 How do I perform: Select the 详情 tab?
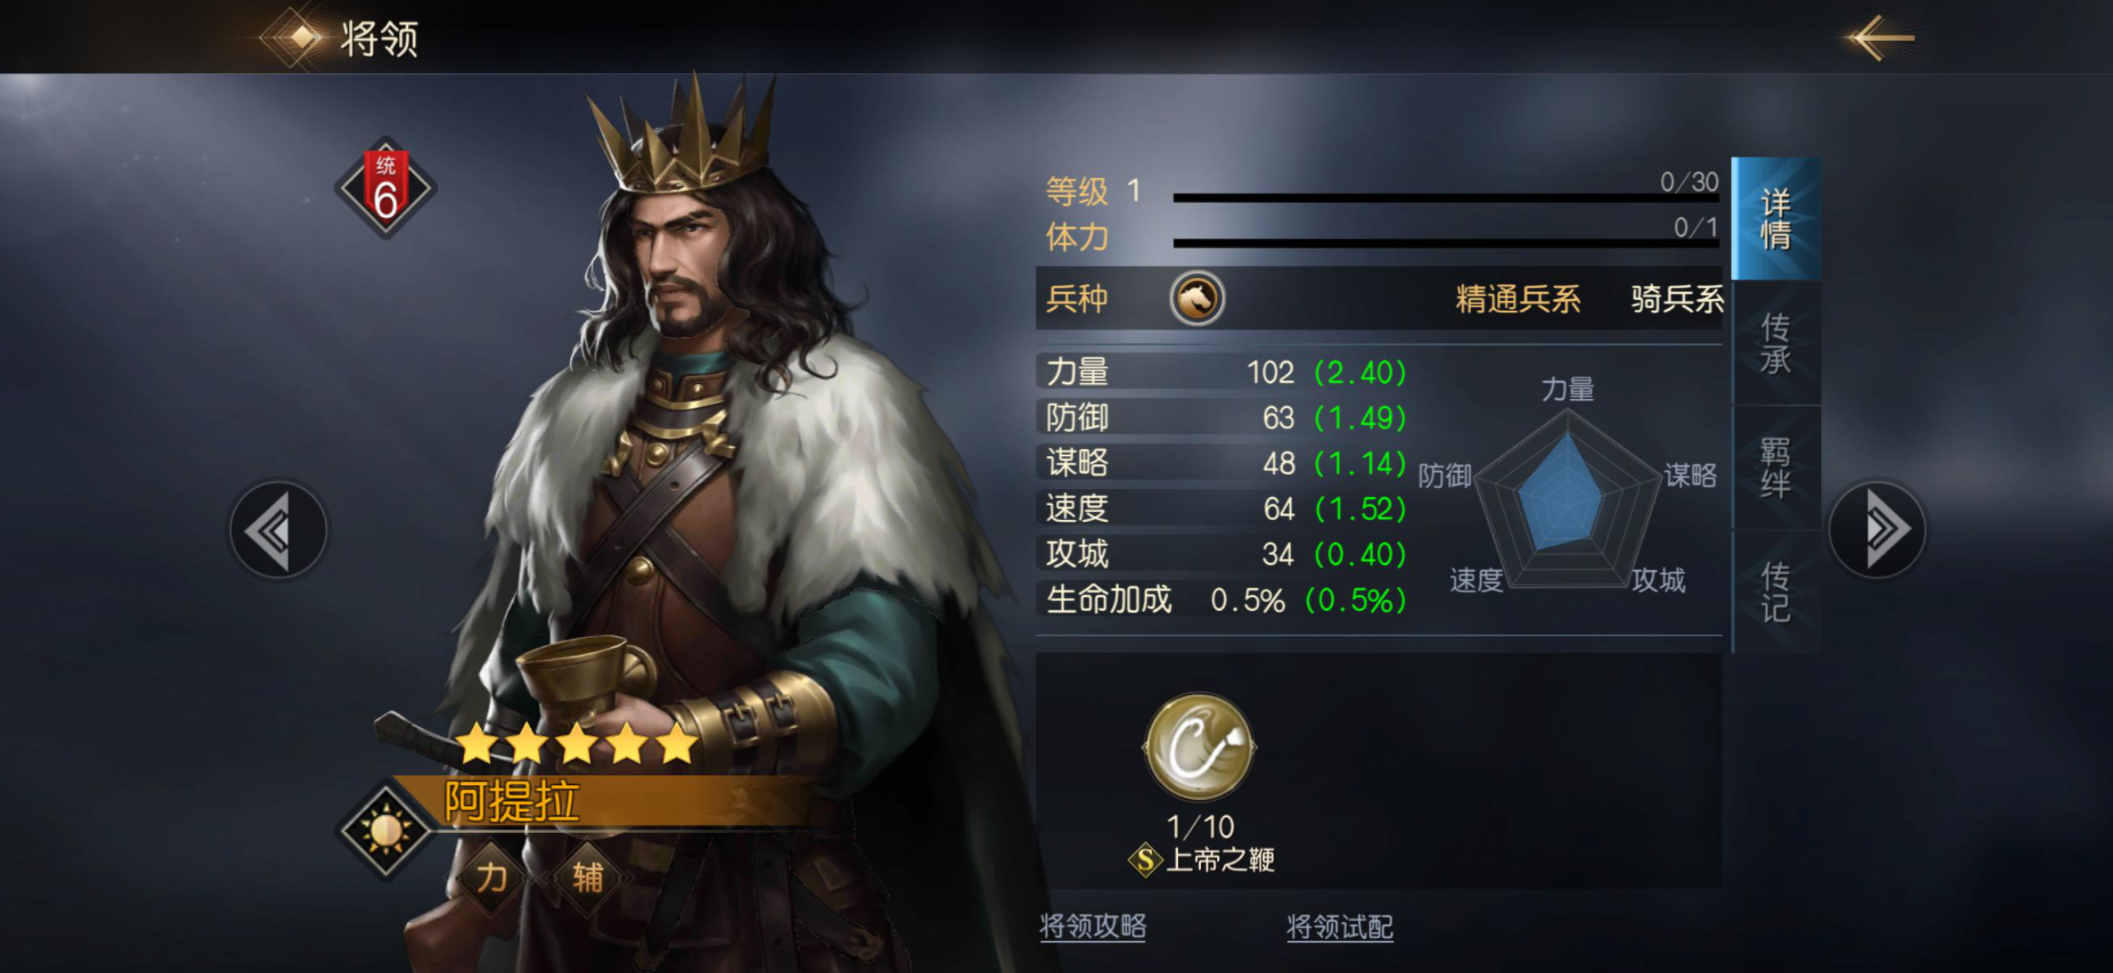pos(1776,219)
